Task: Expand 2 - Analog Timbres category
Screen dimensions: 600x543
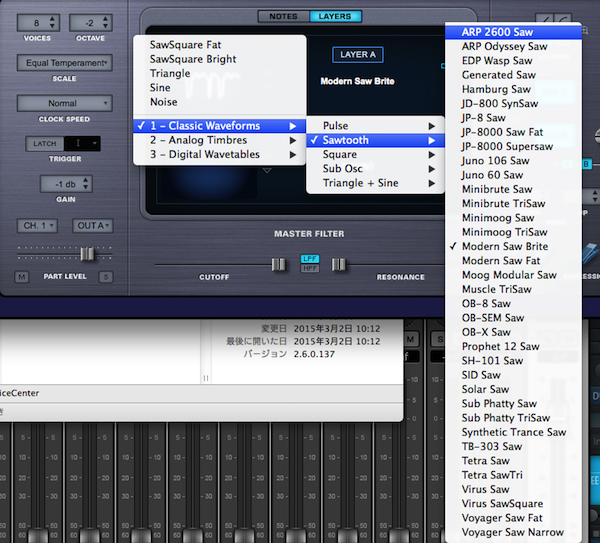Action: [x=219, y=140]
